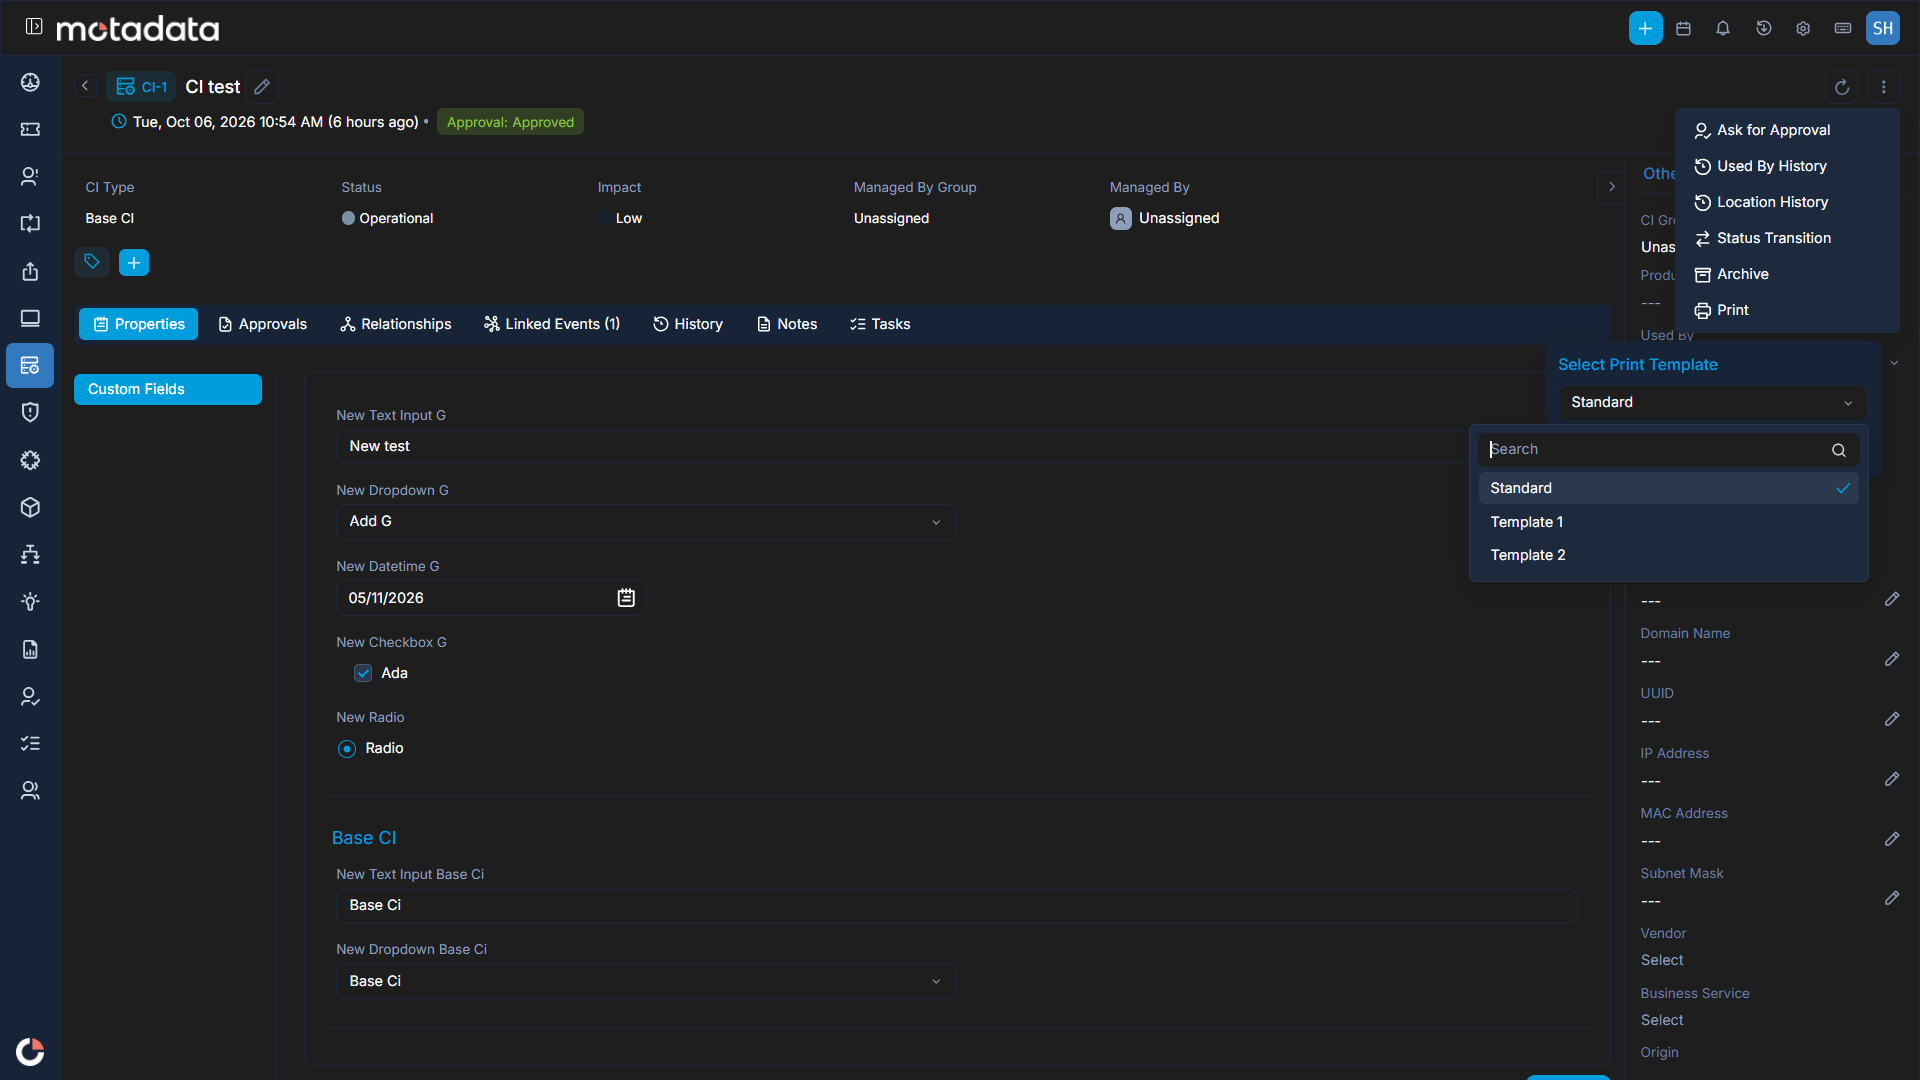Open the Vendor Select dropdown
The width and height of the screenshot is (1920, 1080).
coord(1662,960)
